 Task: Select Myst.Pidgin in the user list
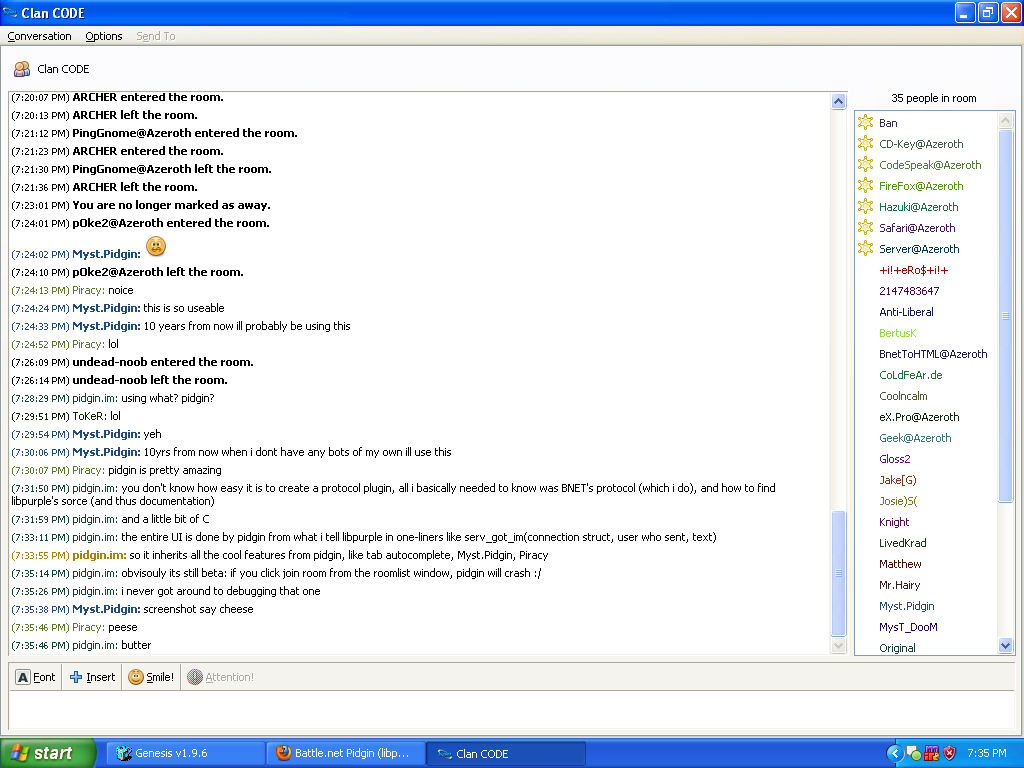tap(907, 606)
